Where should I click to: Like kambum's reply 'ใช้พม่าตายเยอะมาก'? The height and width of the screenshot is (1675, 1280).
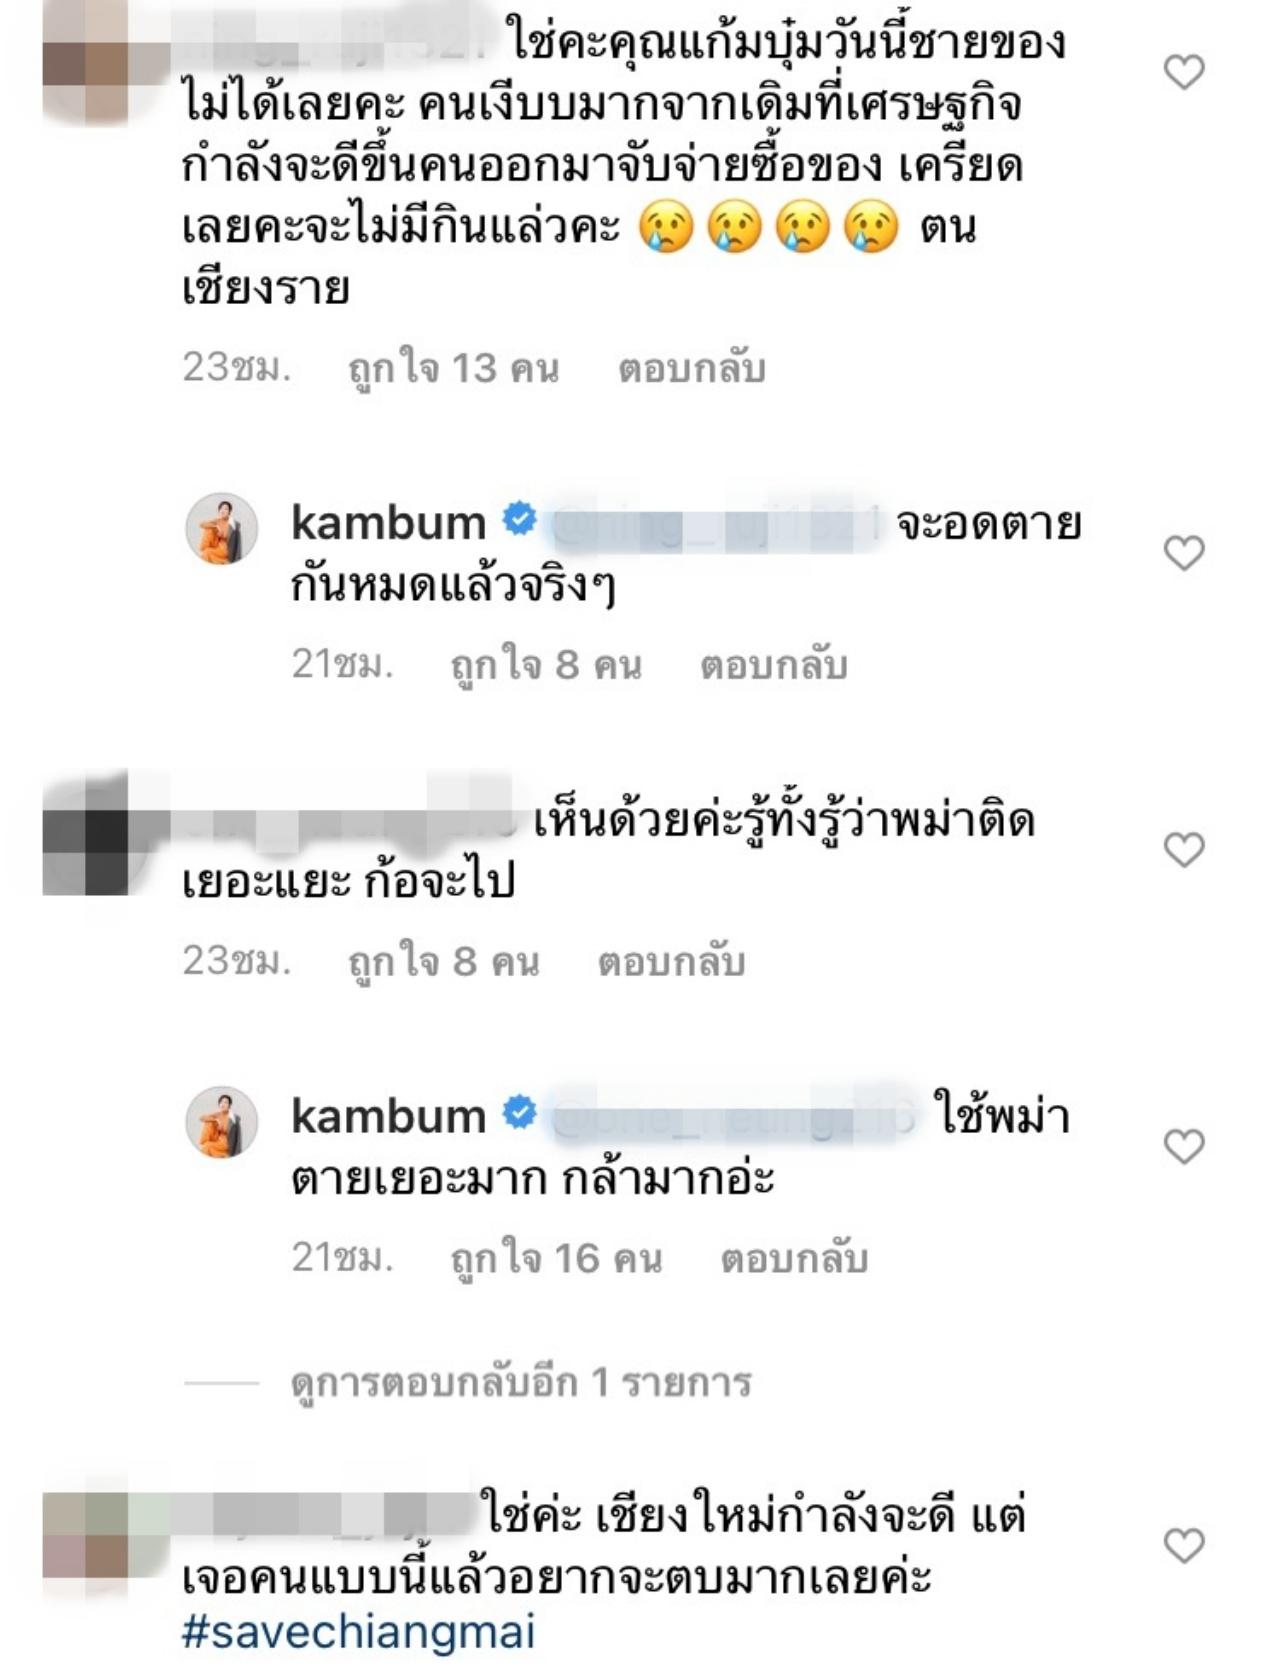[1185, 1146]
